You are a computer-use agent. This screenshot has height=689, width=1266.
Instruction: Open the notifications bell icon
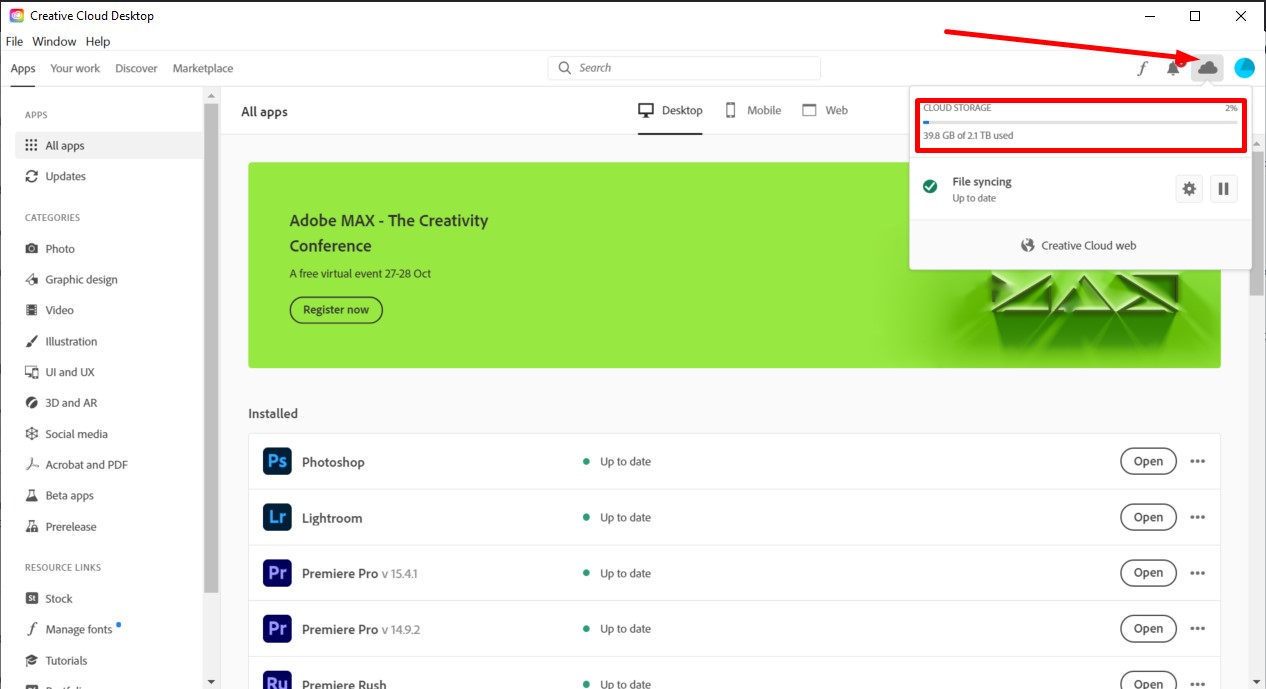(x=1174, y=68)
